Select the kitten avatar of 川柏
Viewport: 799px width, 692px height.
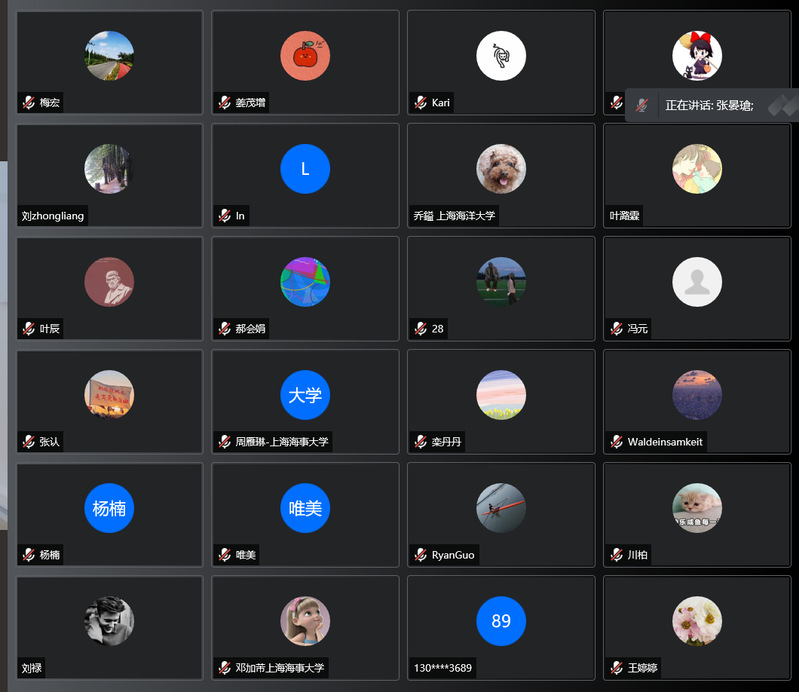click(x=697, y=508)
